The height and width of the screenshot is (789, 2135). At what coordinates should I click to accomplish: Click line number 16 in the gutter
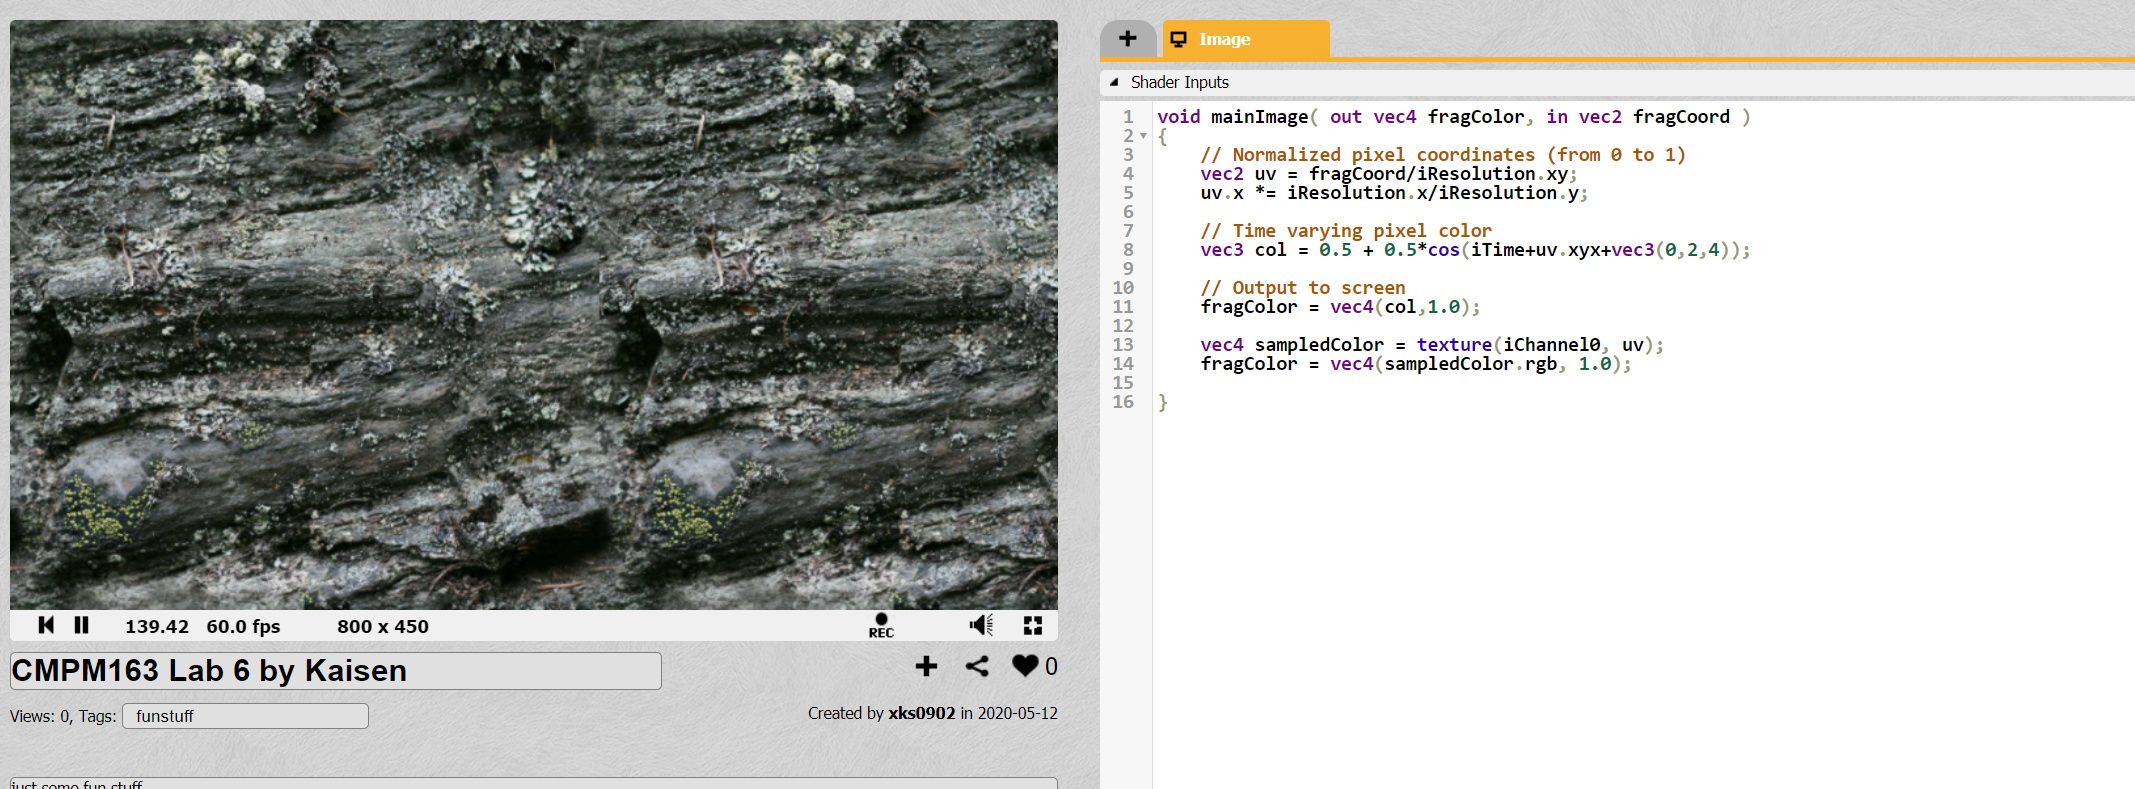(x=1123, y=402)
